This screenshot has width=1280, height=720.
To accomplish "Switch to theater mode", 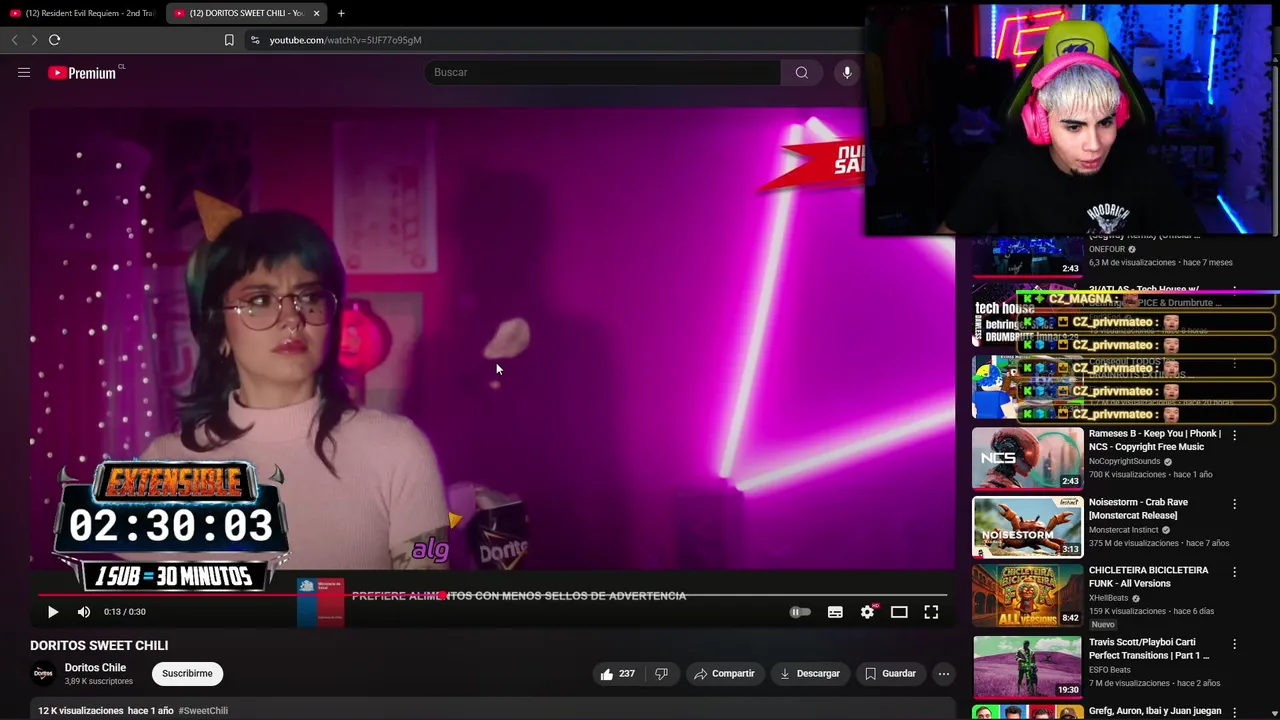I will pos(899,612).
